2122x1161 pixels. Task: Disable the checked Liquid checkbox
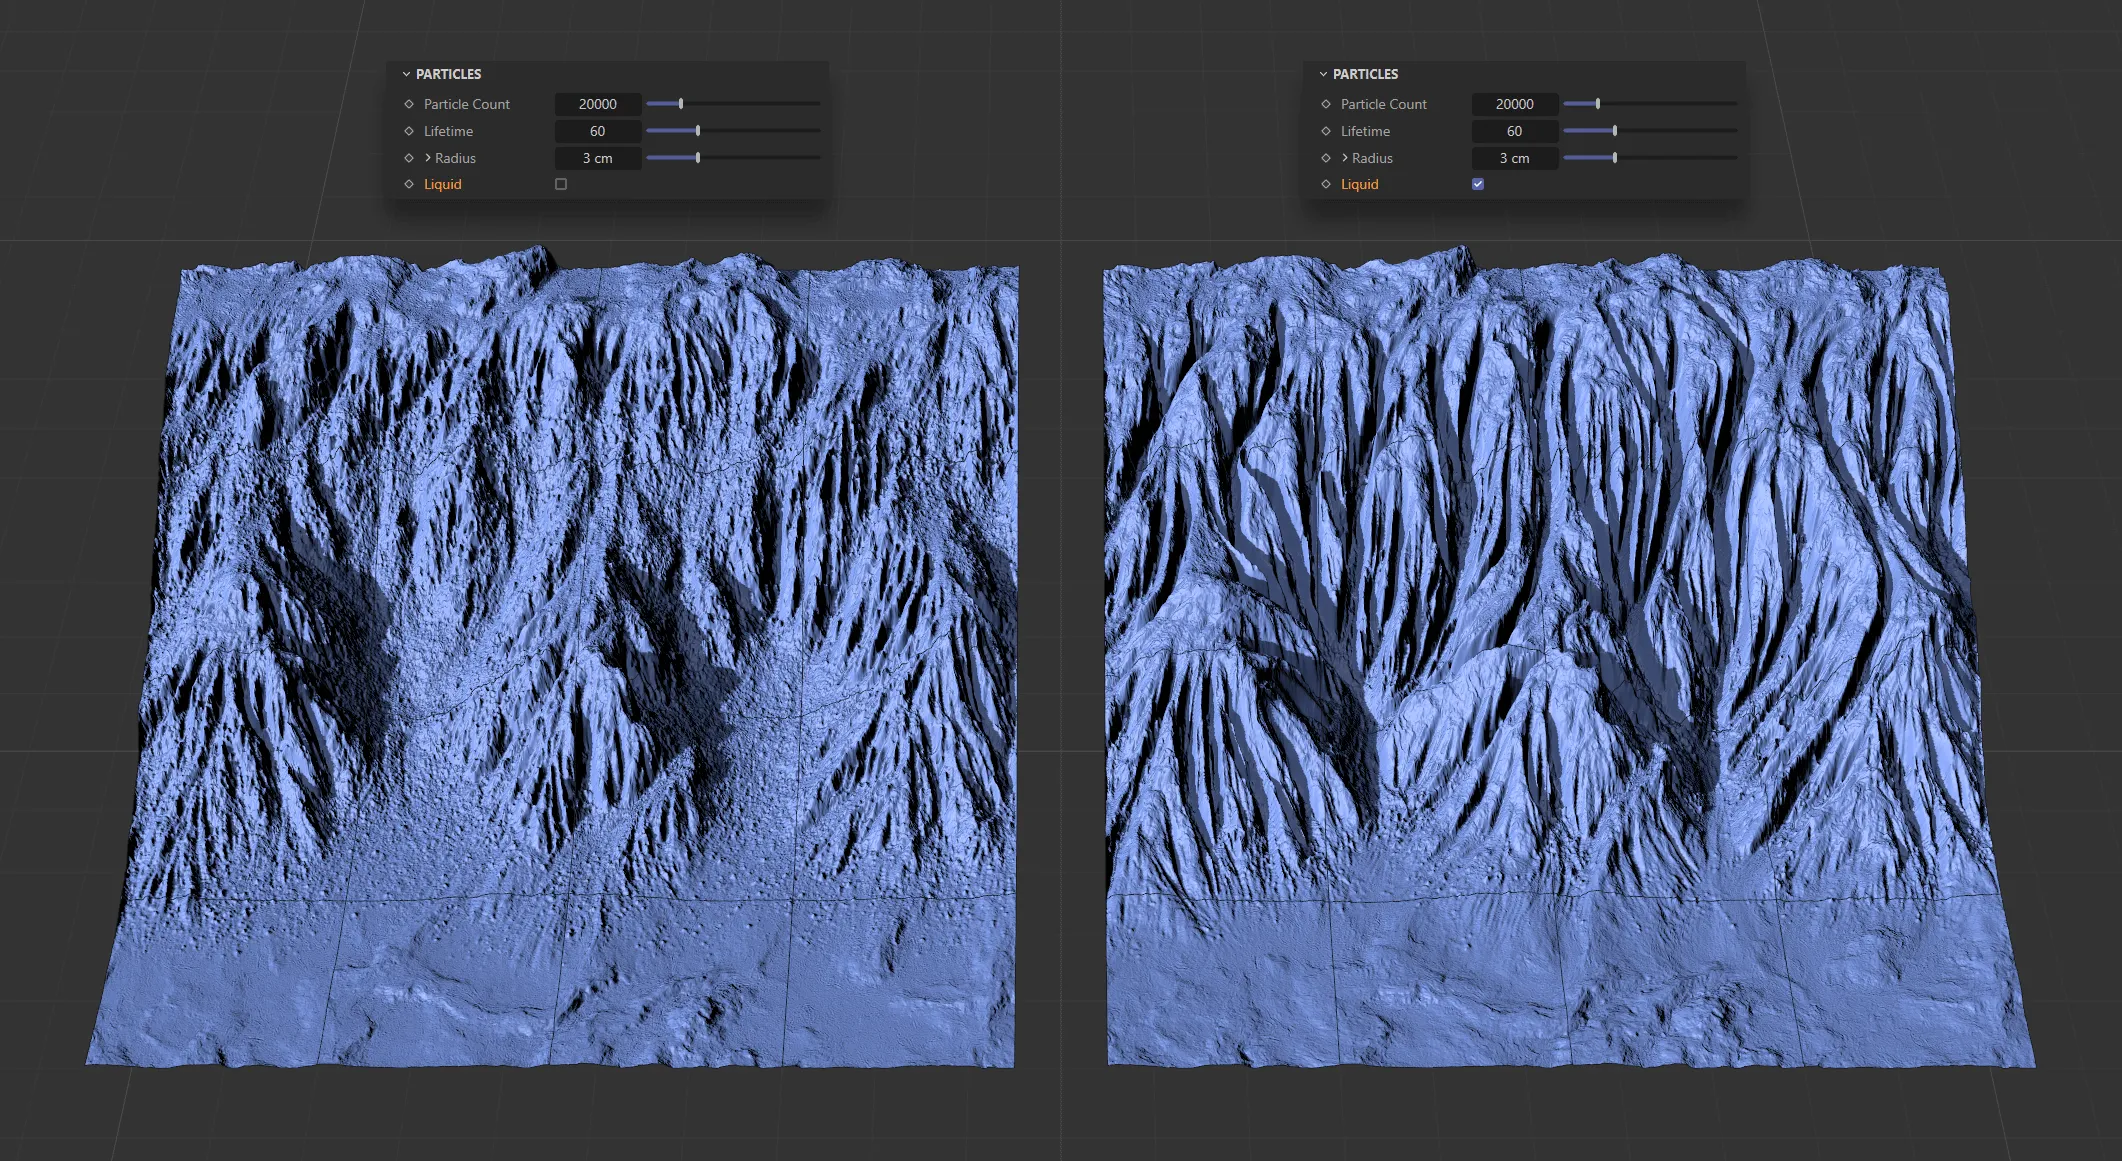pyautogui.click(x=1478, y=184)
